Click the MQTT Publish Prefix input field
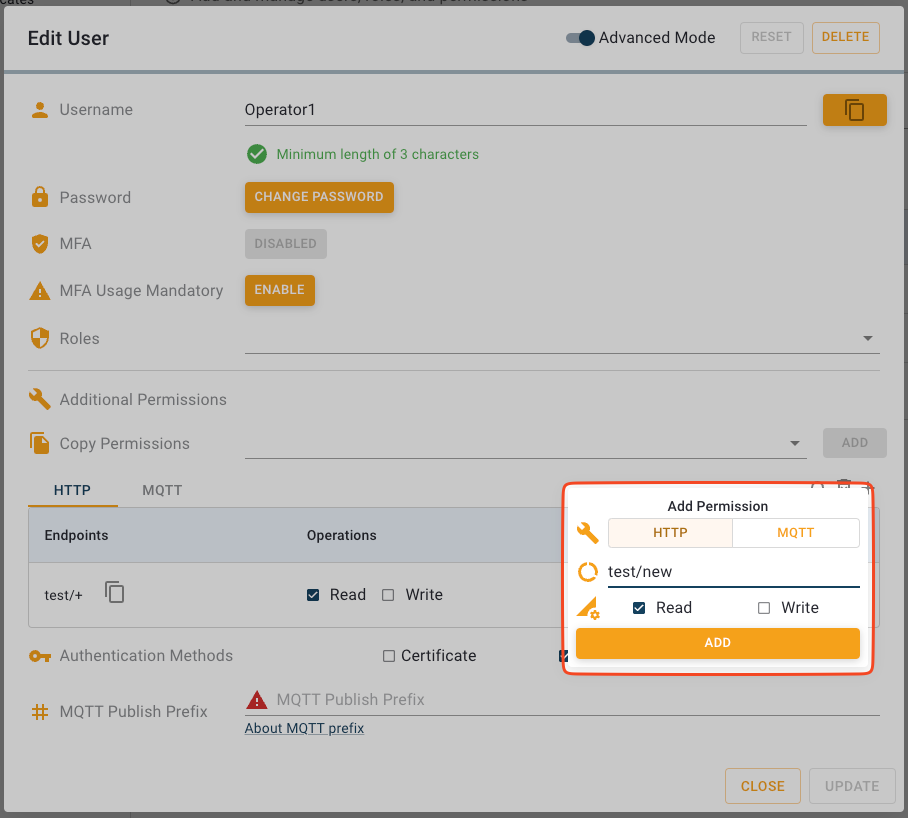This screenshot has width=908, height=818. (x=560, y=699)
